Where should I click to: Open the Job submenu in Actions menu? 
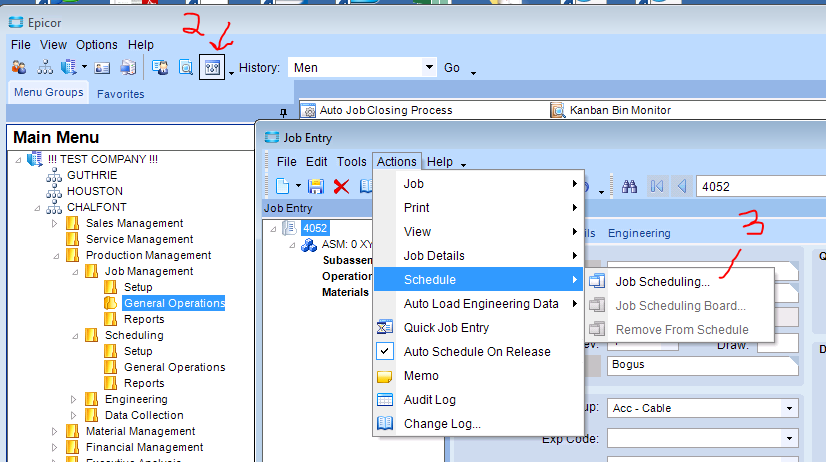478,184
